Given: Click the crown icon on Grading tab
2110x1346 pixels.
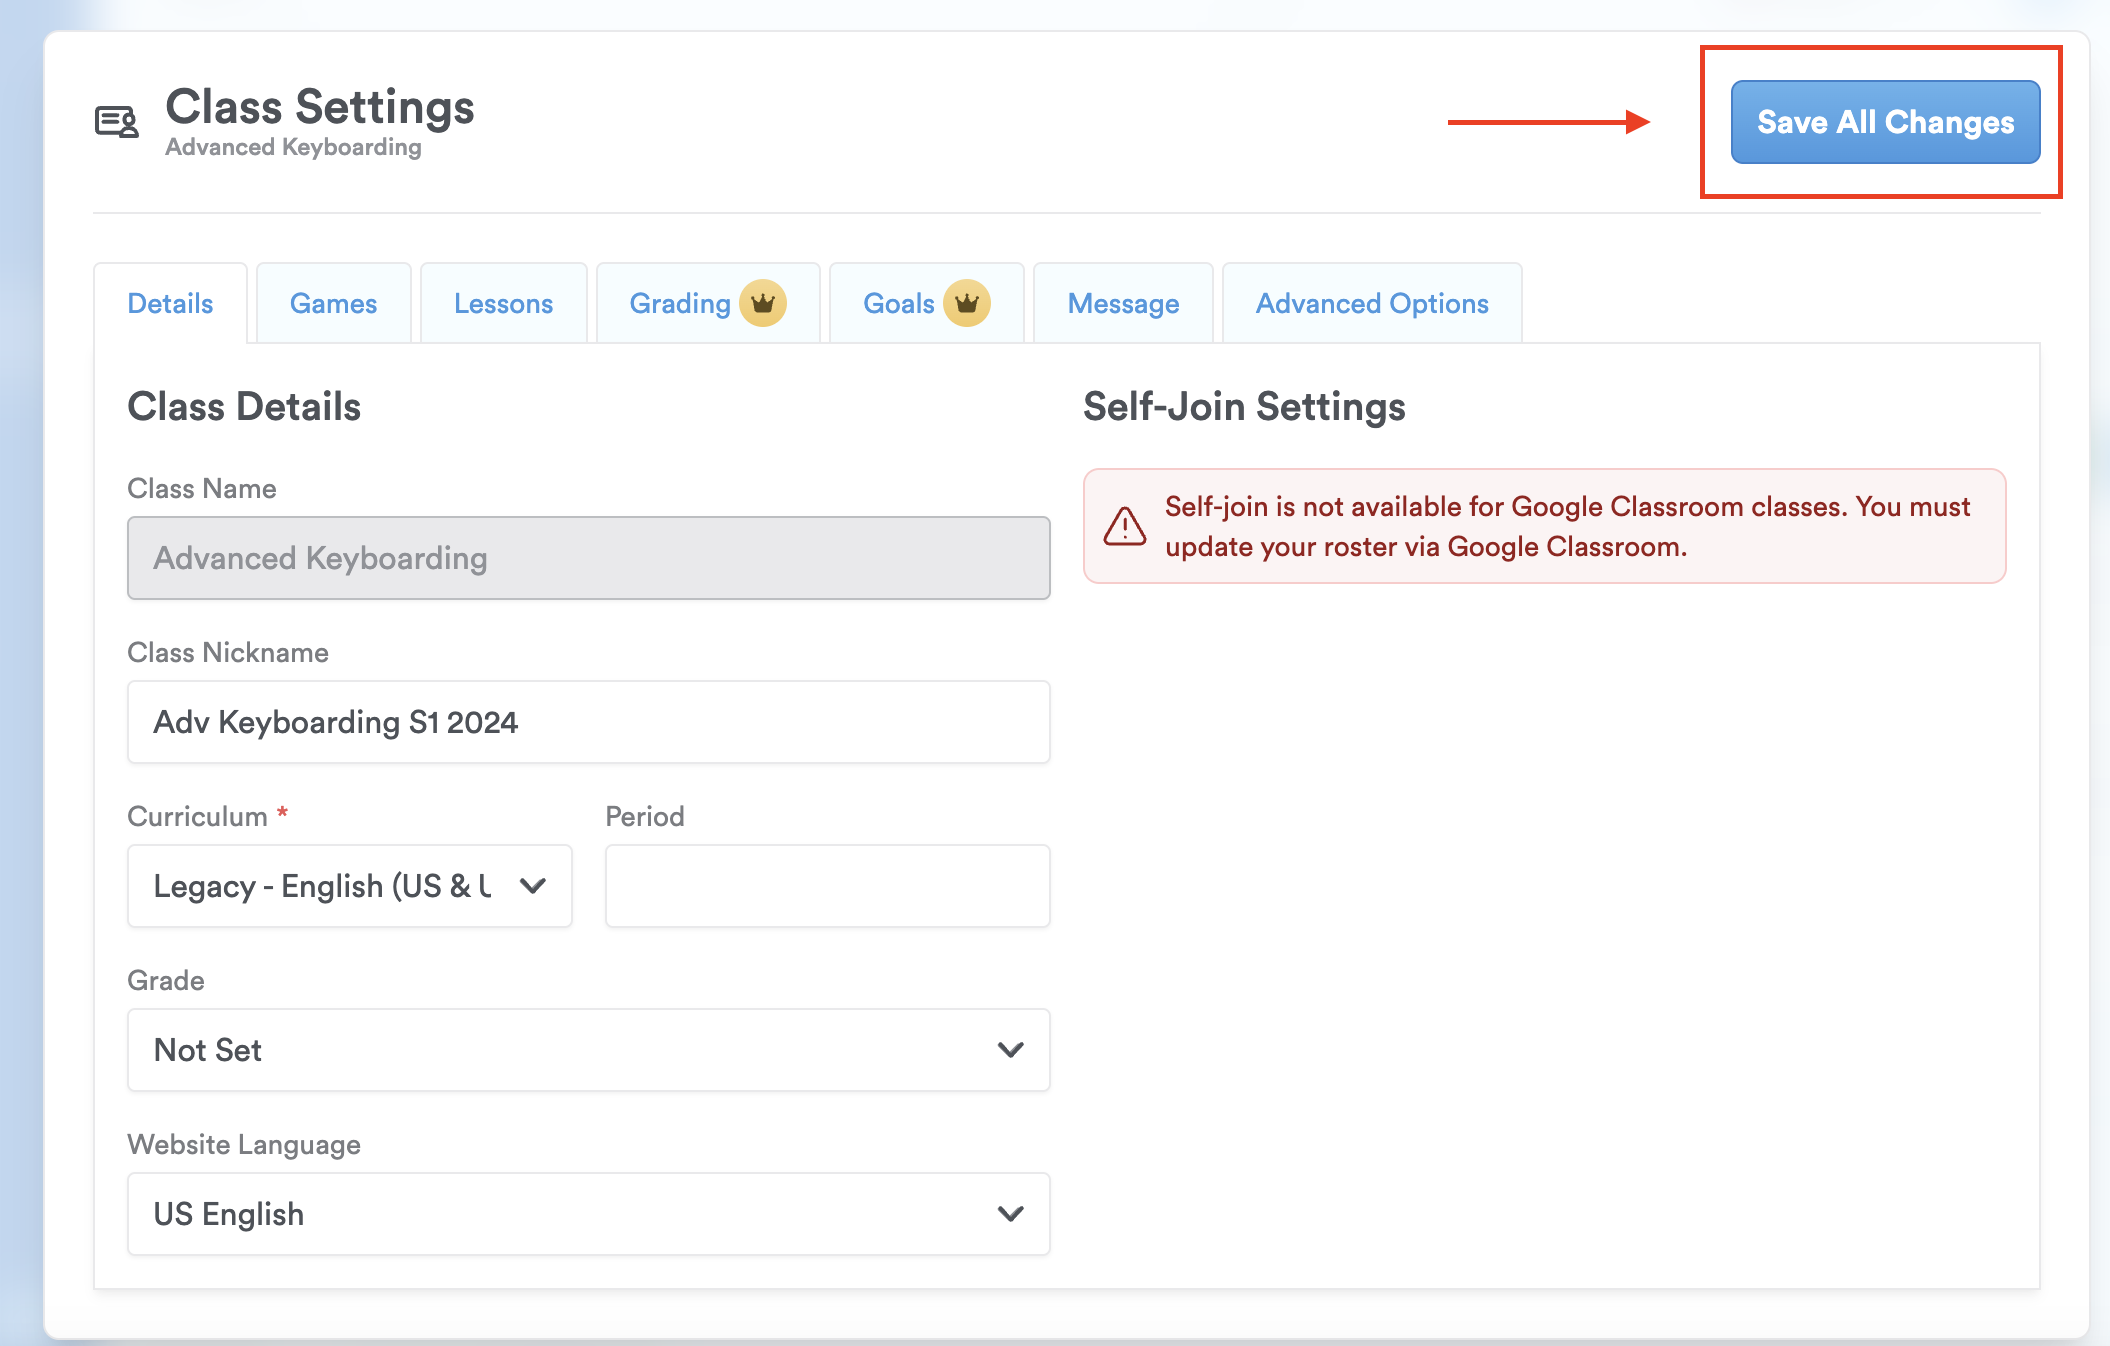Looking at the screenshot, I should click(x=763, y=303).
